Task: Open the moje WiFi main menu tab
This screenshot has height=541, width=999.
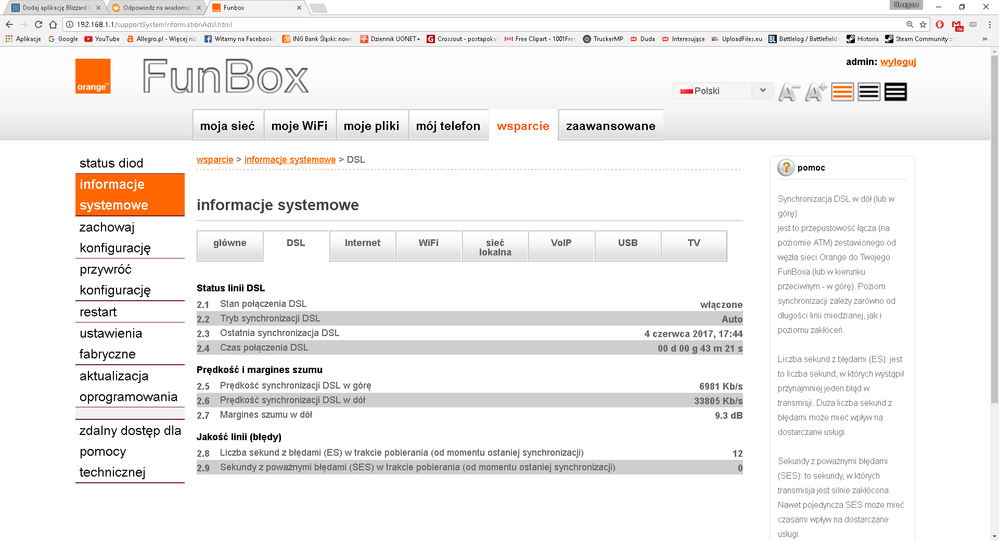Action: (299, 126)
